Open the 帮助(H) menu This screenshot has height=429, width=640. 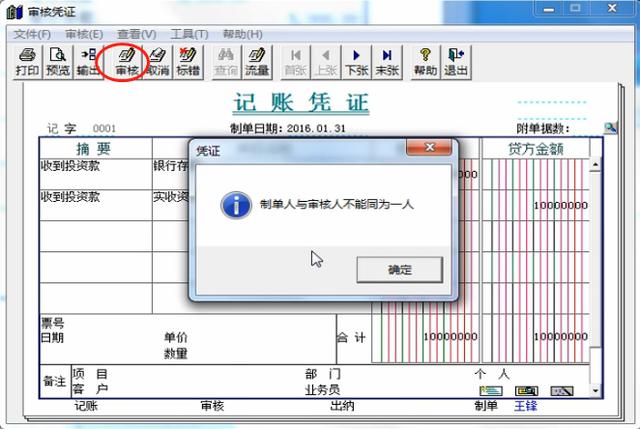[x=242, y=34]
